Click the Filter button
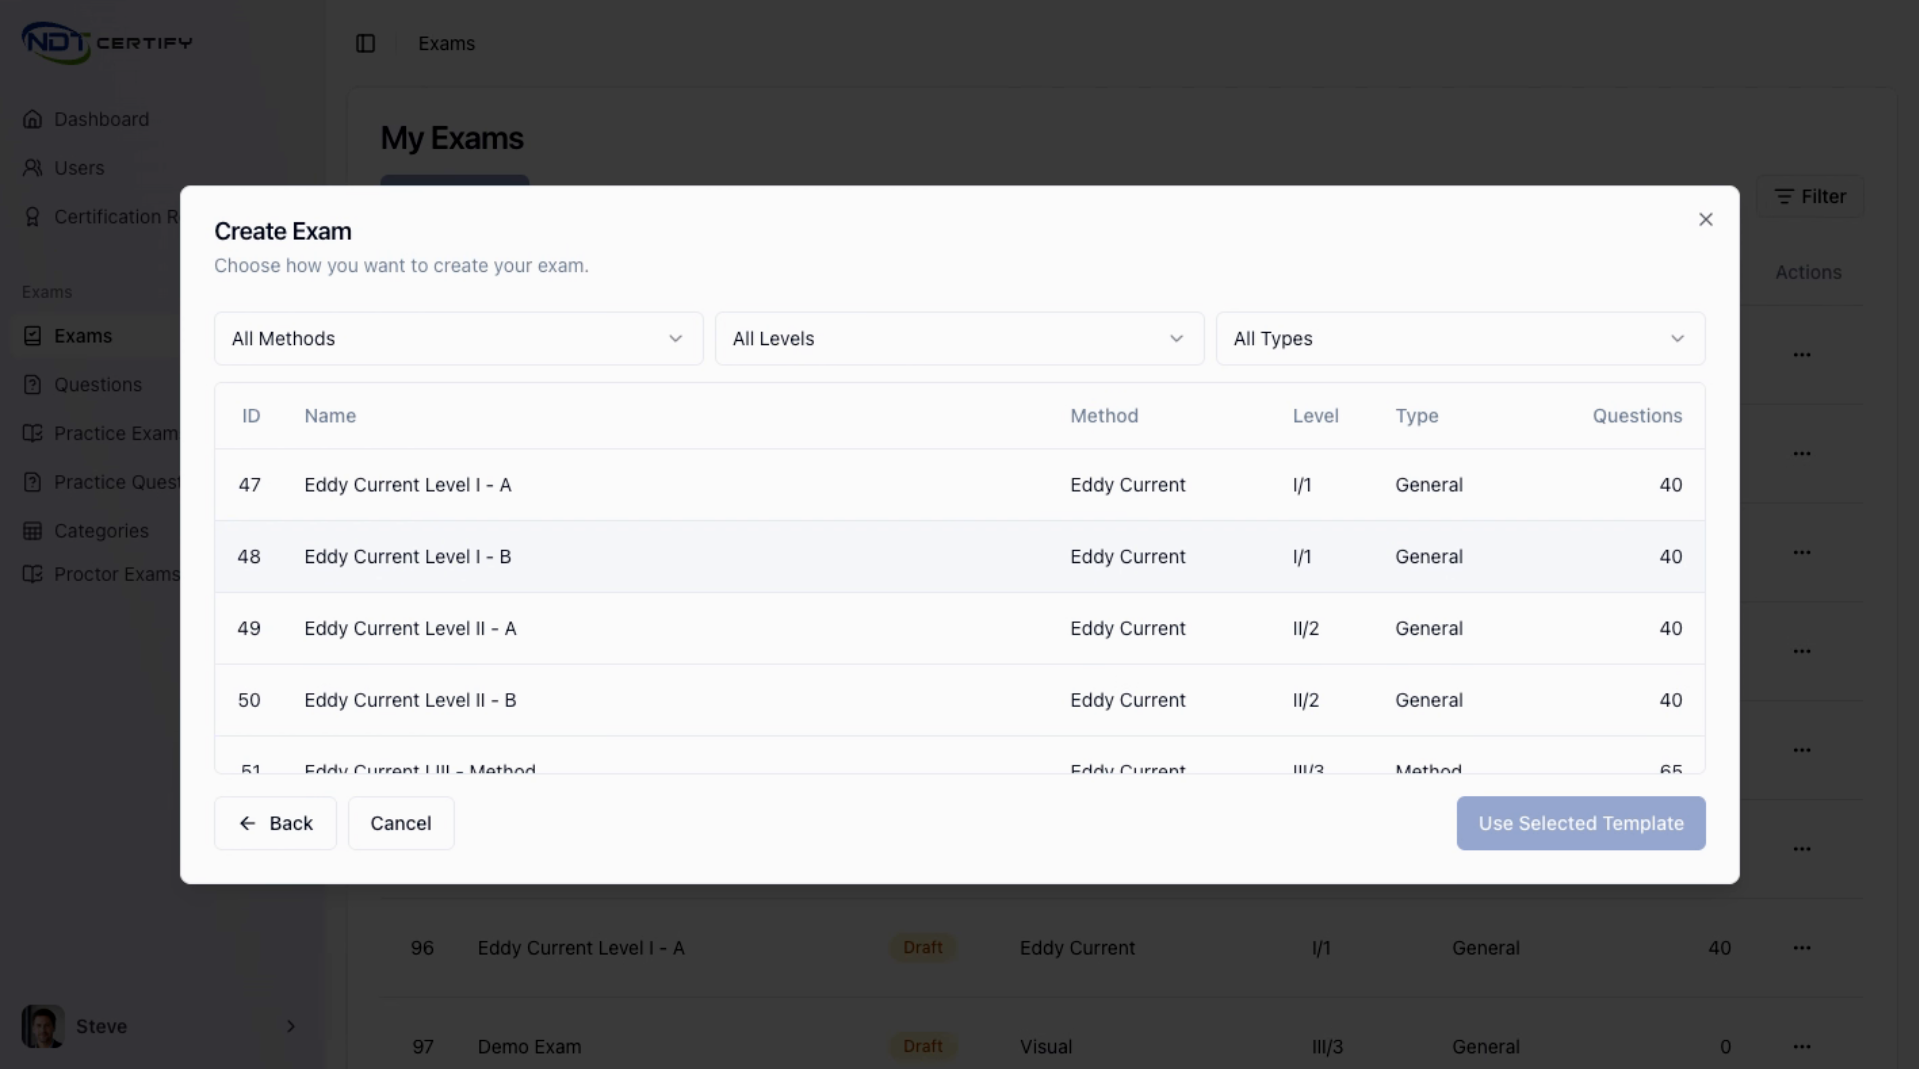Image resolution: width=1919 pixels, height=1069 pixels. tap(1810, 197)
